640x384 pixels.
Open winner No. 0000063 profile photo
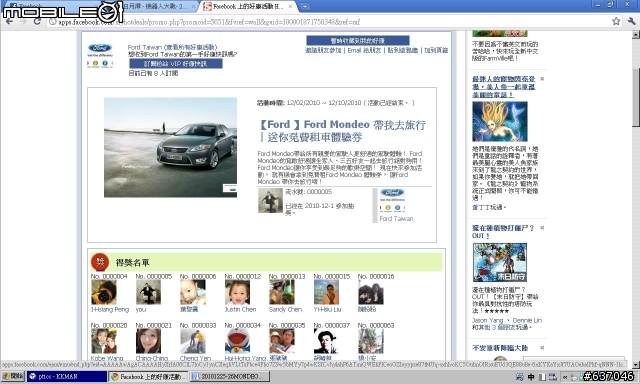point(371,341)
